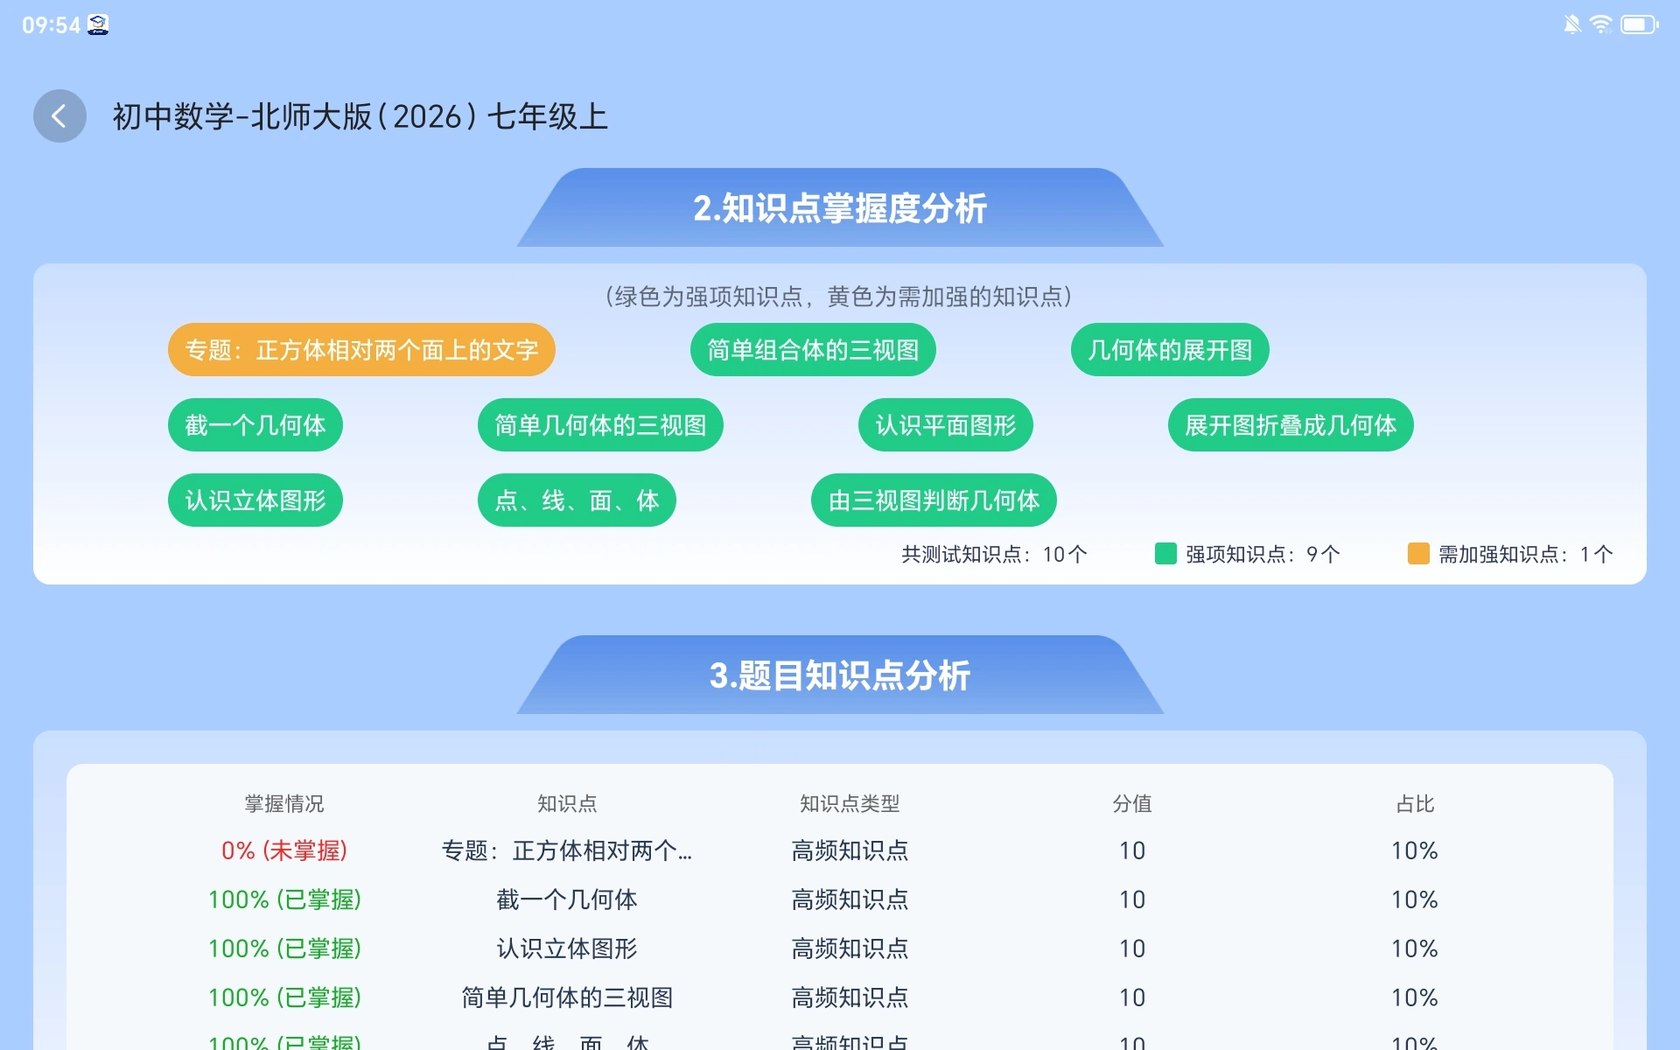
Task: Click 高频知识点 in the 截一个几何体 row
Action: tap(850, 900)
